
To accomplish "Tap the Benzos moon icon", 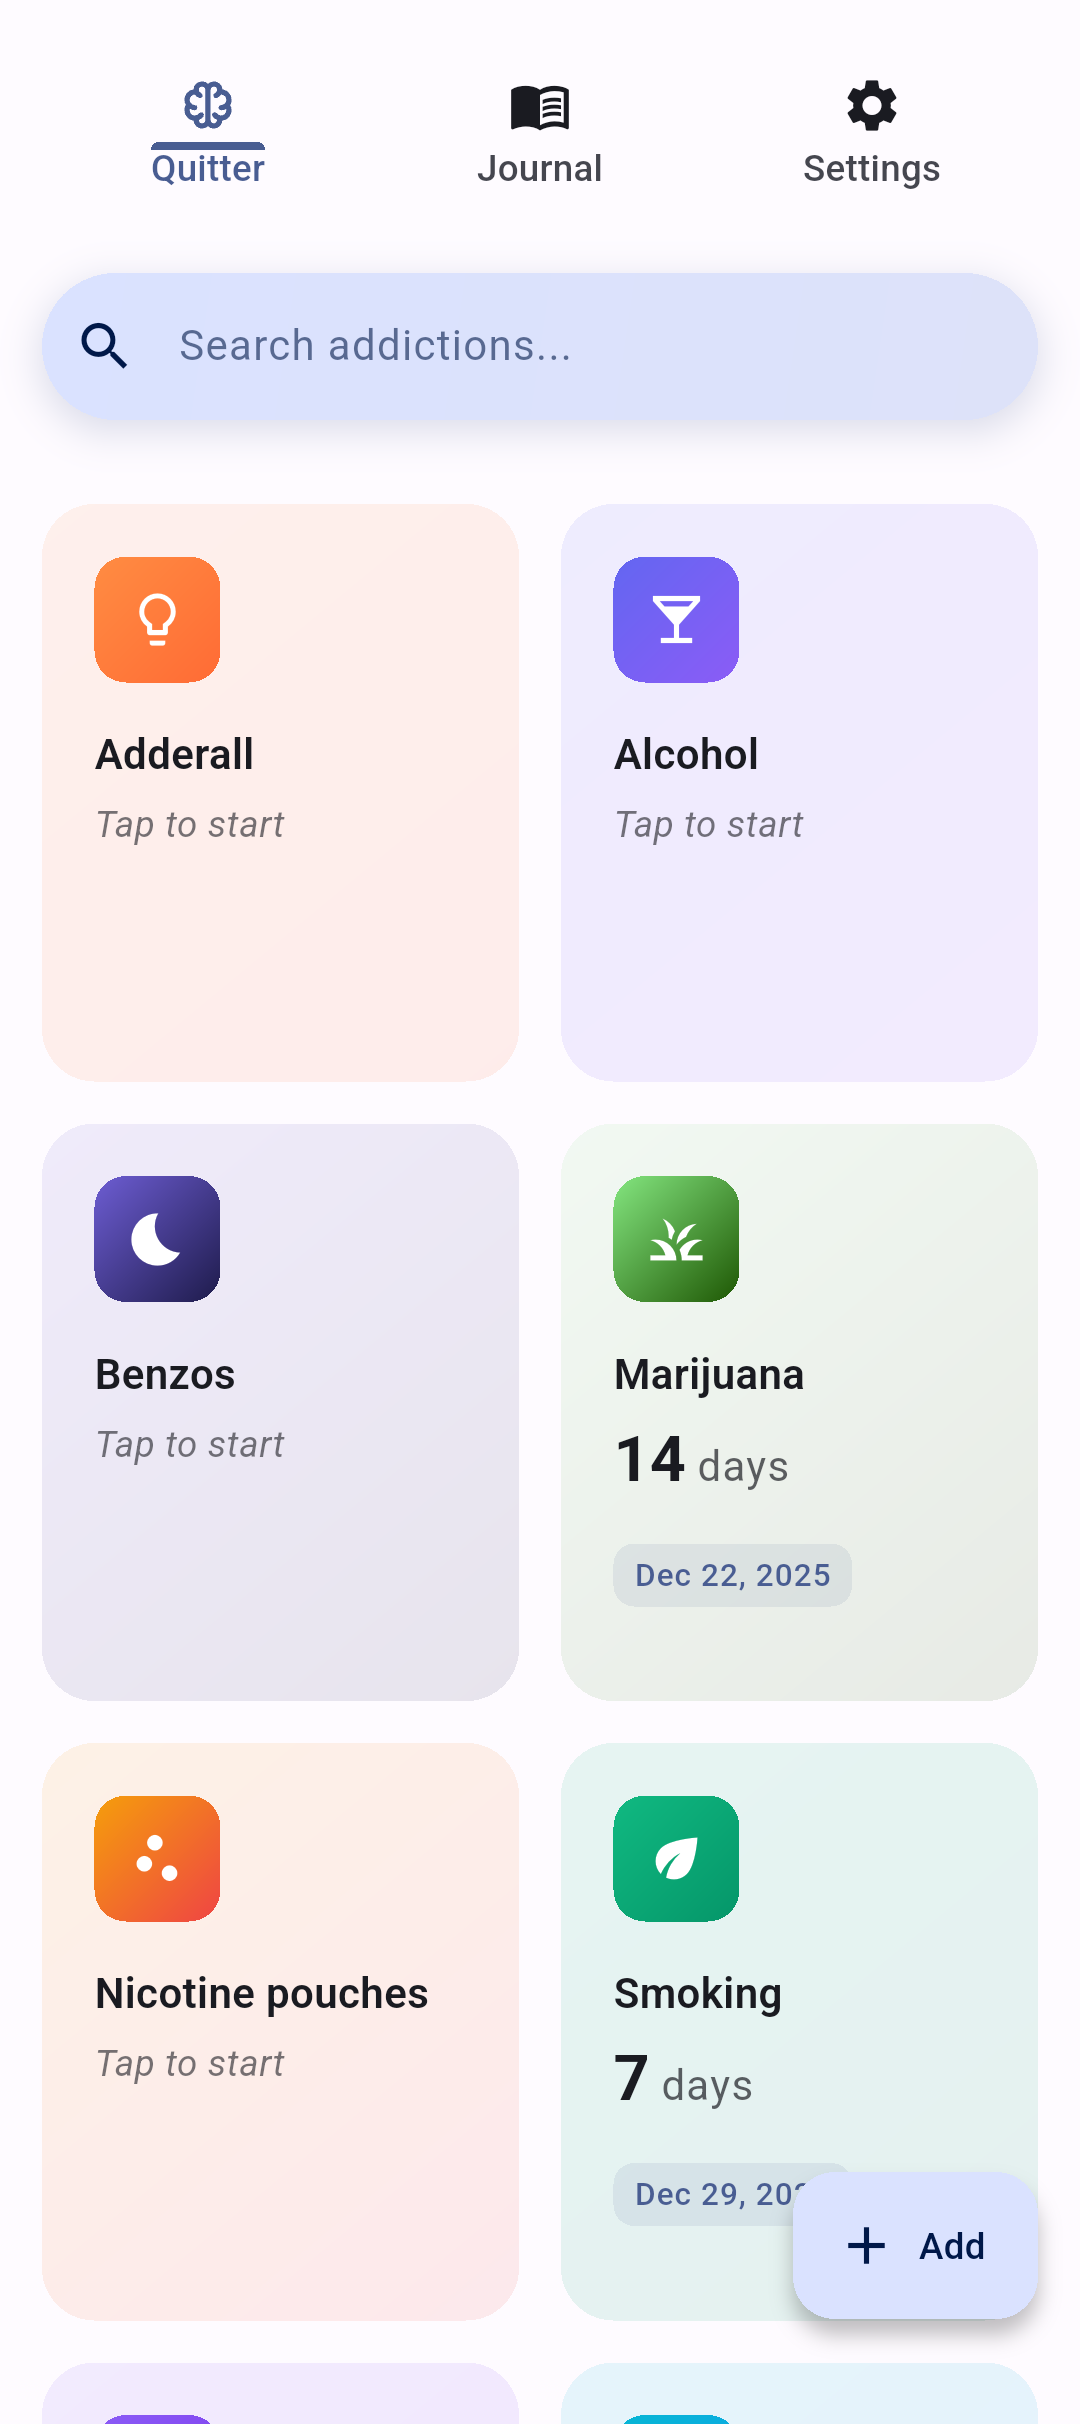I will (x=157, y=1239).
